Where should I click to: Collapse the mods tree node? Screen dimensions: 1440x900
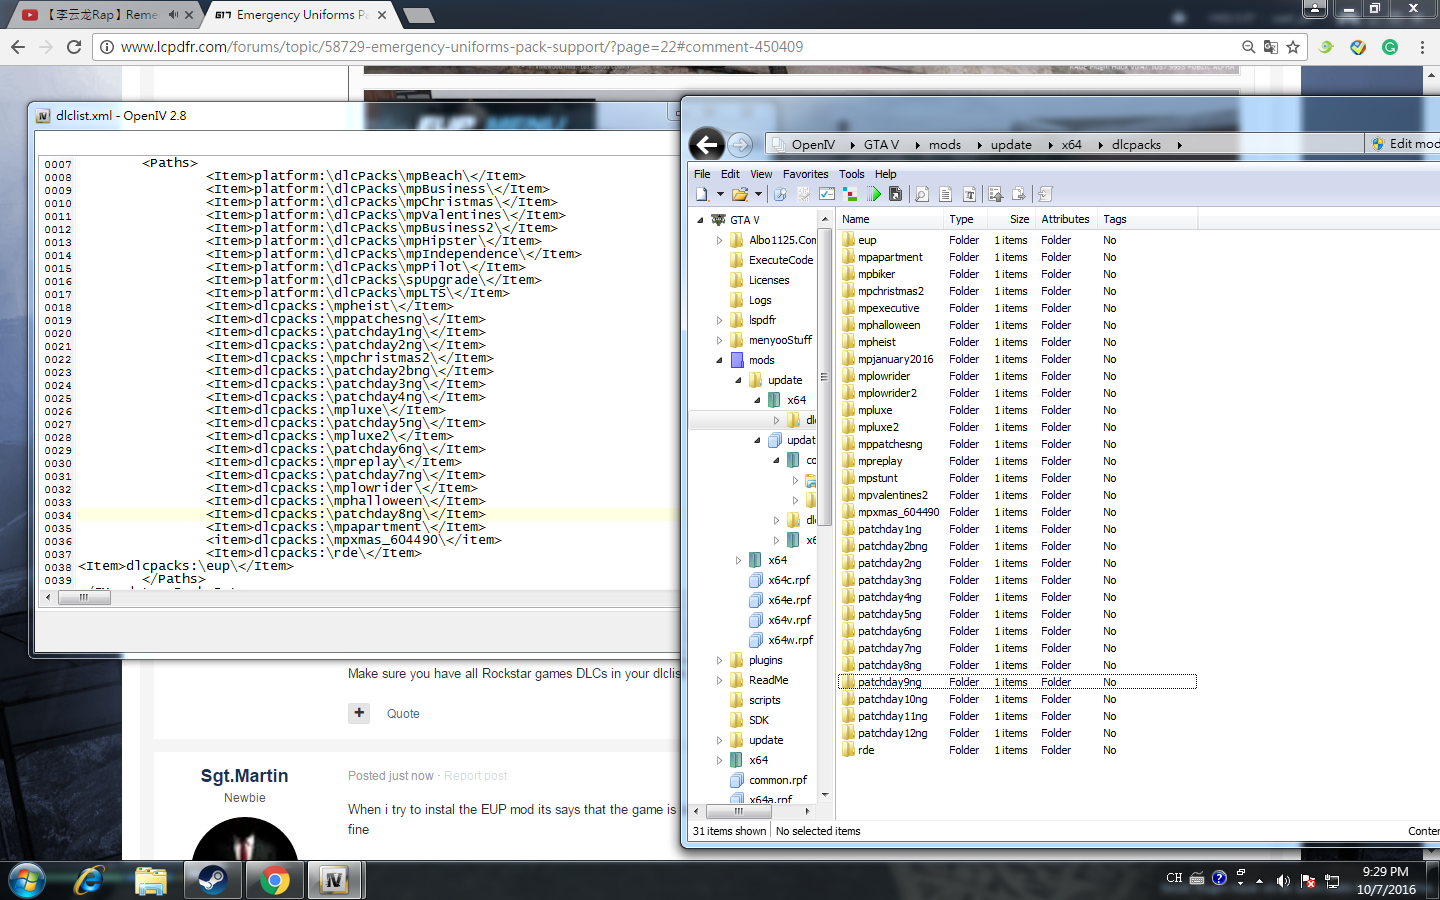pos(719,360)
